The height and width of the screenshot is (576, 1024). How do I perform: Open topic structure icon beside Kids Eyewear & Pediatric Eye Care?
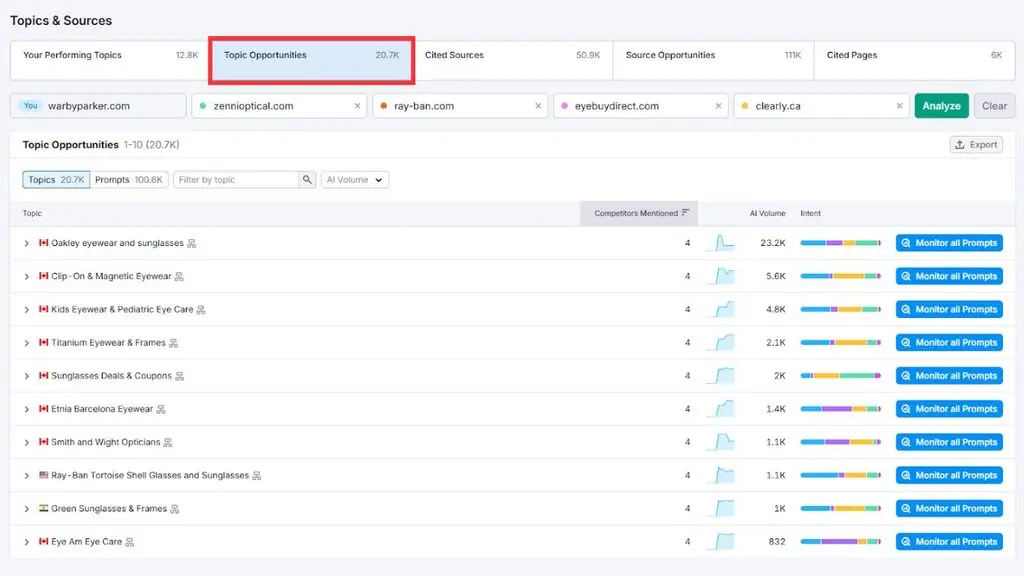201,310
